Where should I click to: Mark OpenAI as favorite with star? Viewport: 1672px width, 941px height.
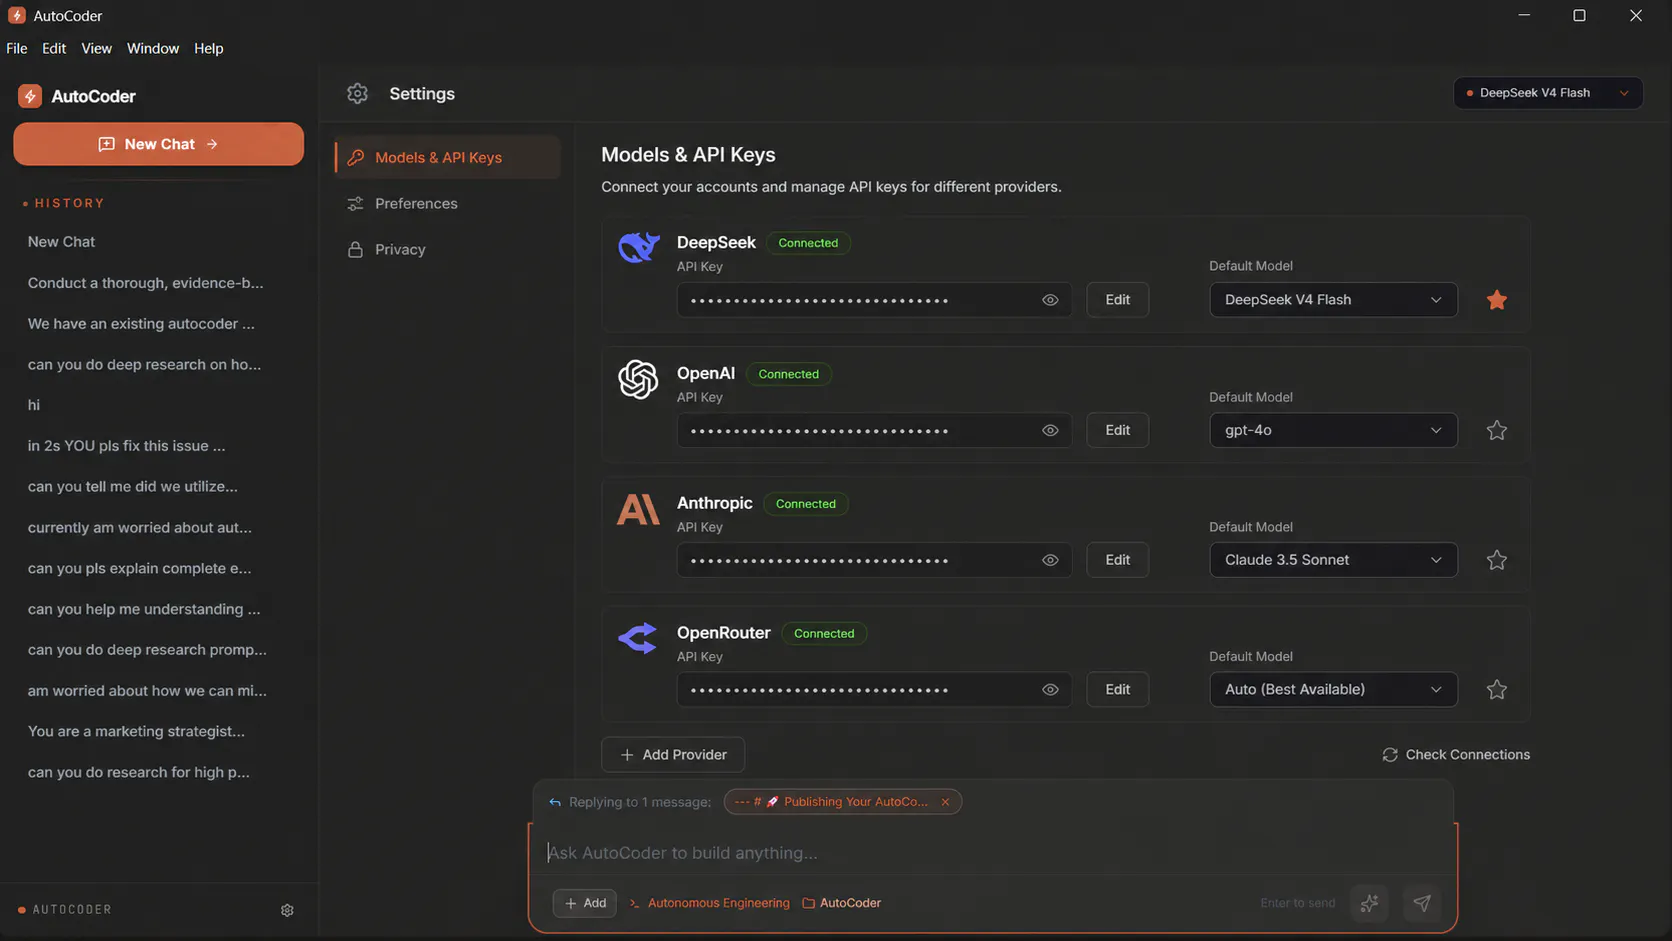pyautogui.click(x=1496, y=430)
